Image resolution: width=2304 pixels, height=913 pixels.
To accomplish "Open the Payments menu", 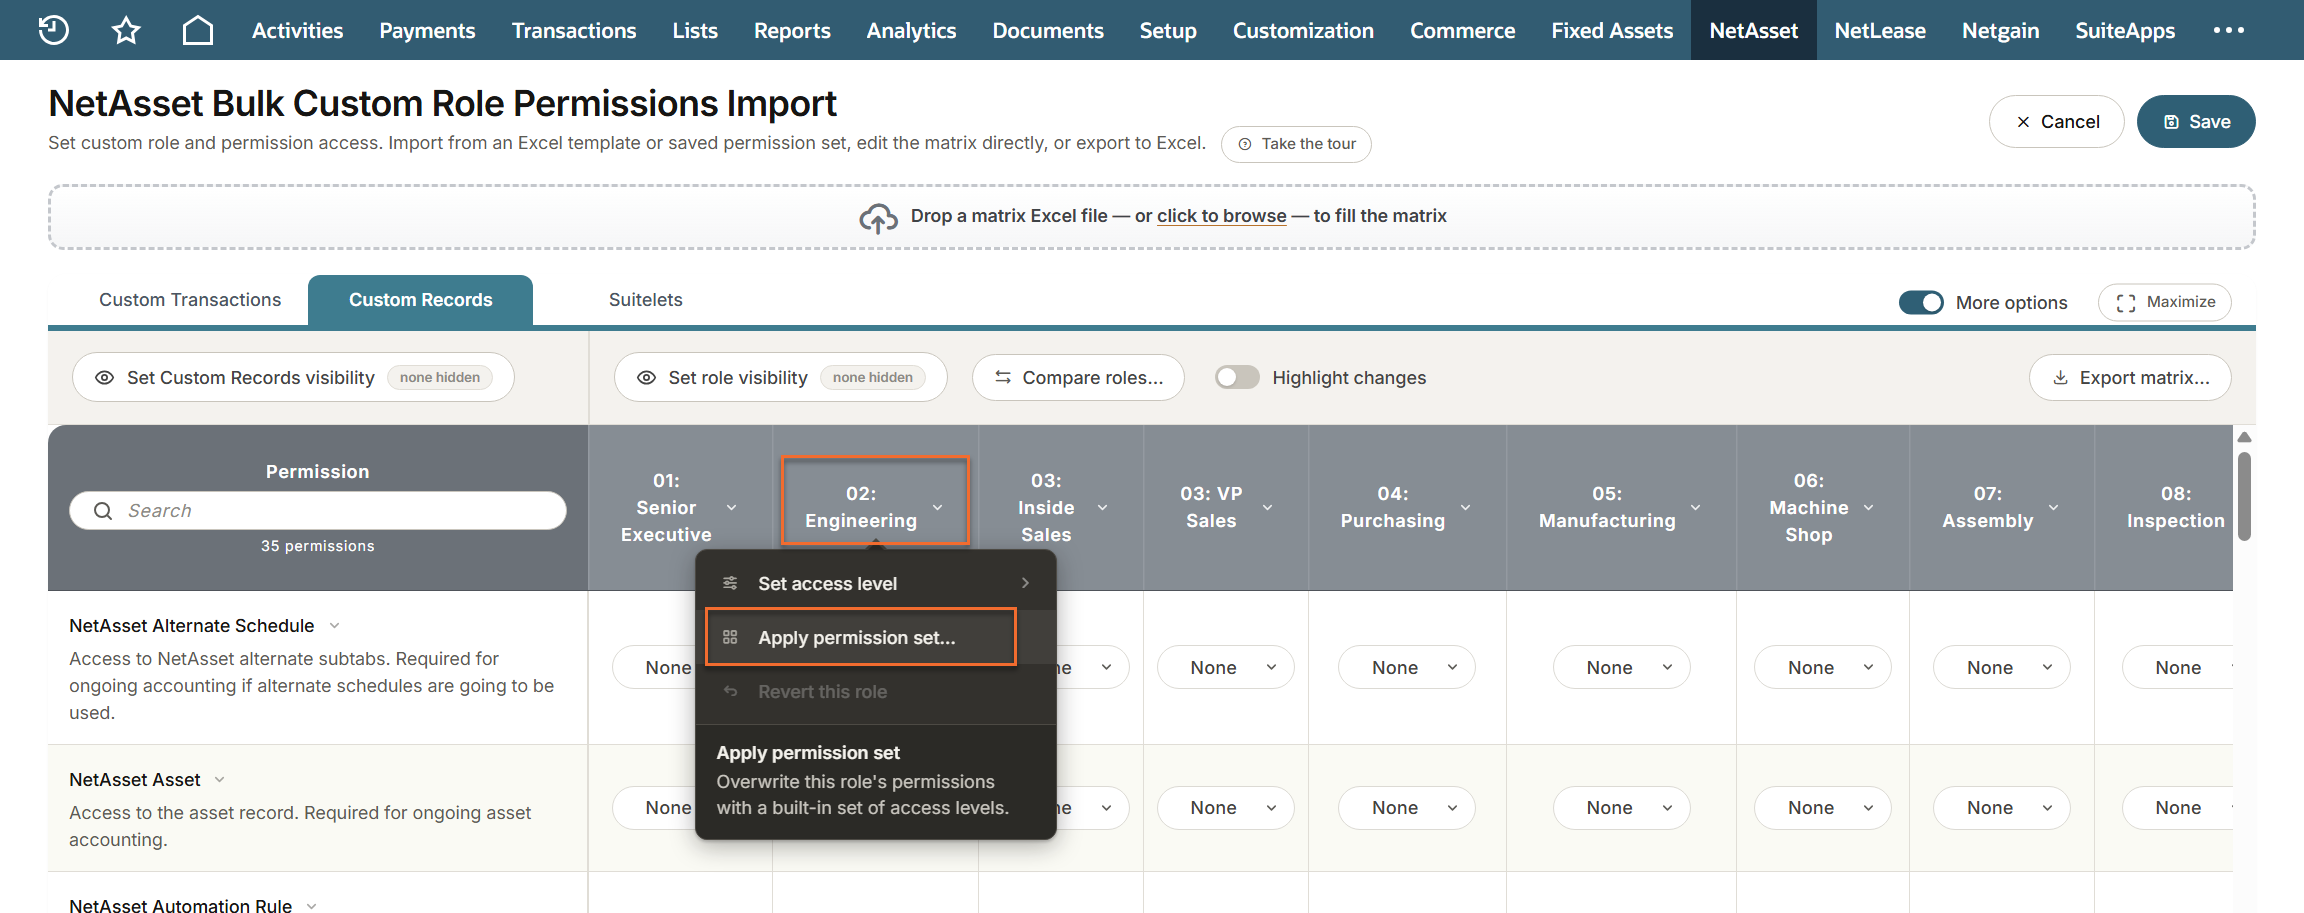I will 427,30.
